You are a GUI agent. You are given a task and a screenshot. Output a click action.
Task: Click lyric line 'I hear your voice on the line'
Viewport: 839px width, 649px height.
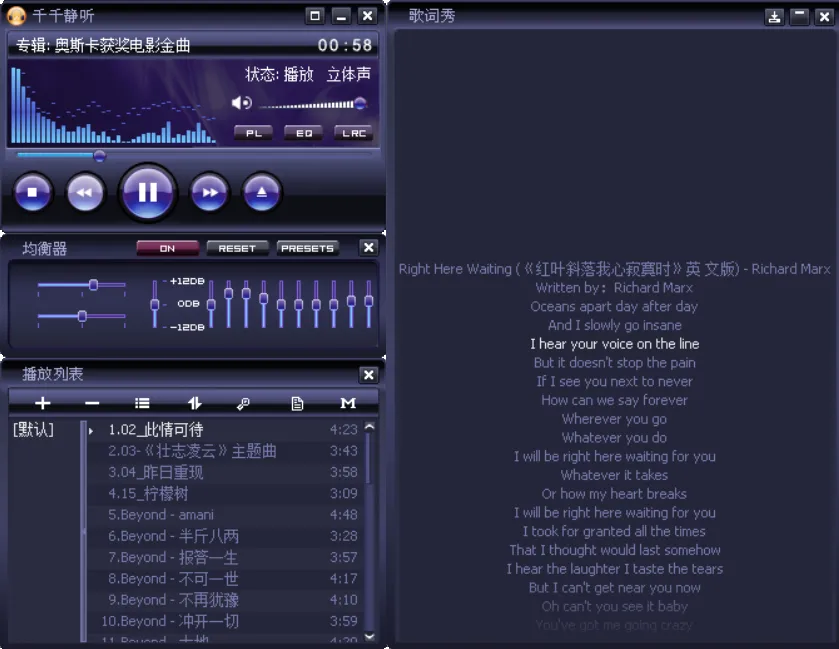(x=614, y=344)
